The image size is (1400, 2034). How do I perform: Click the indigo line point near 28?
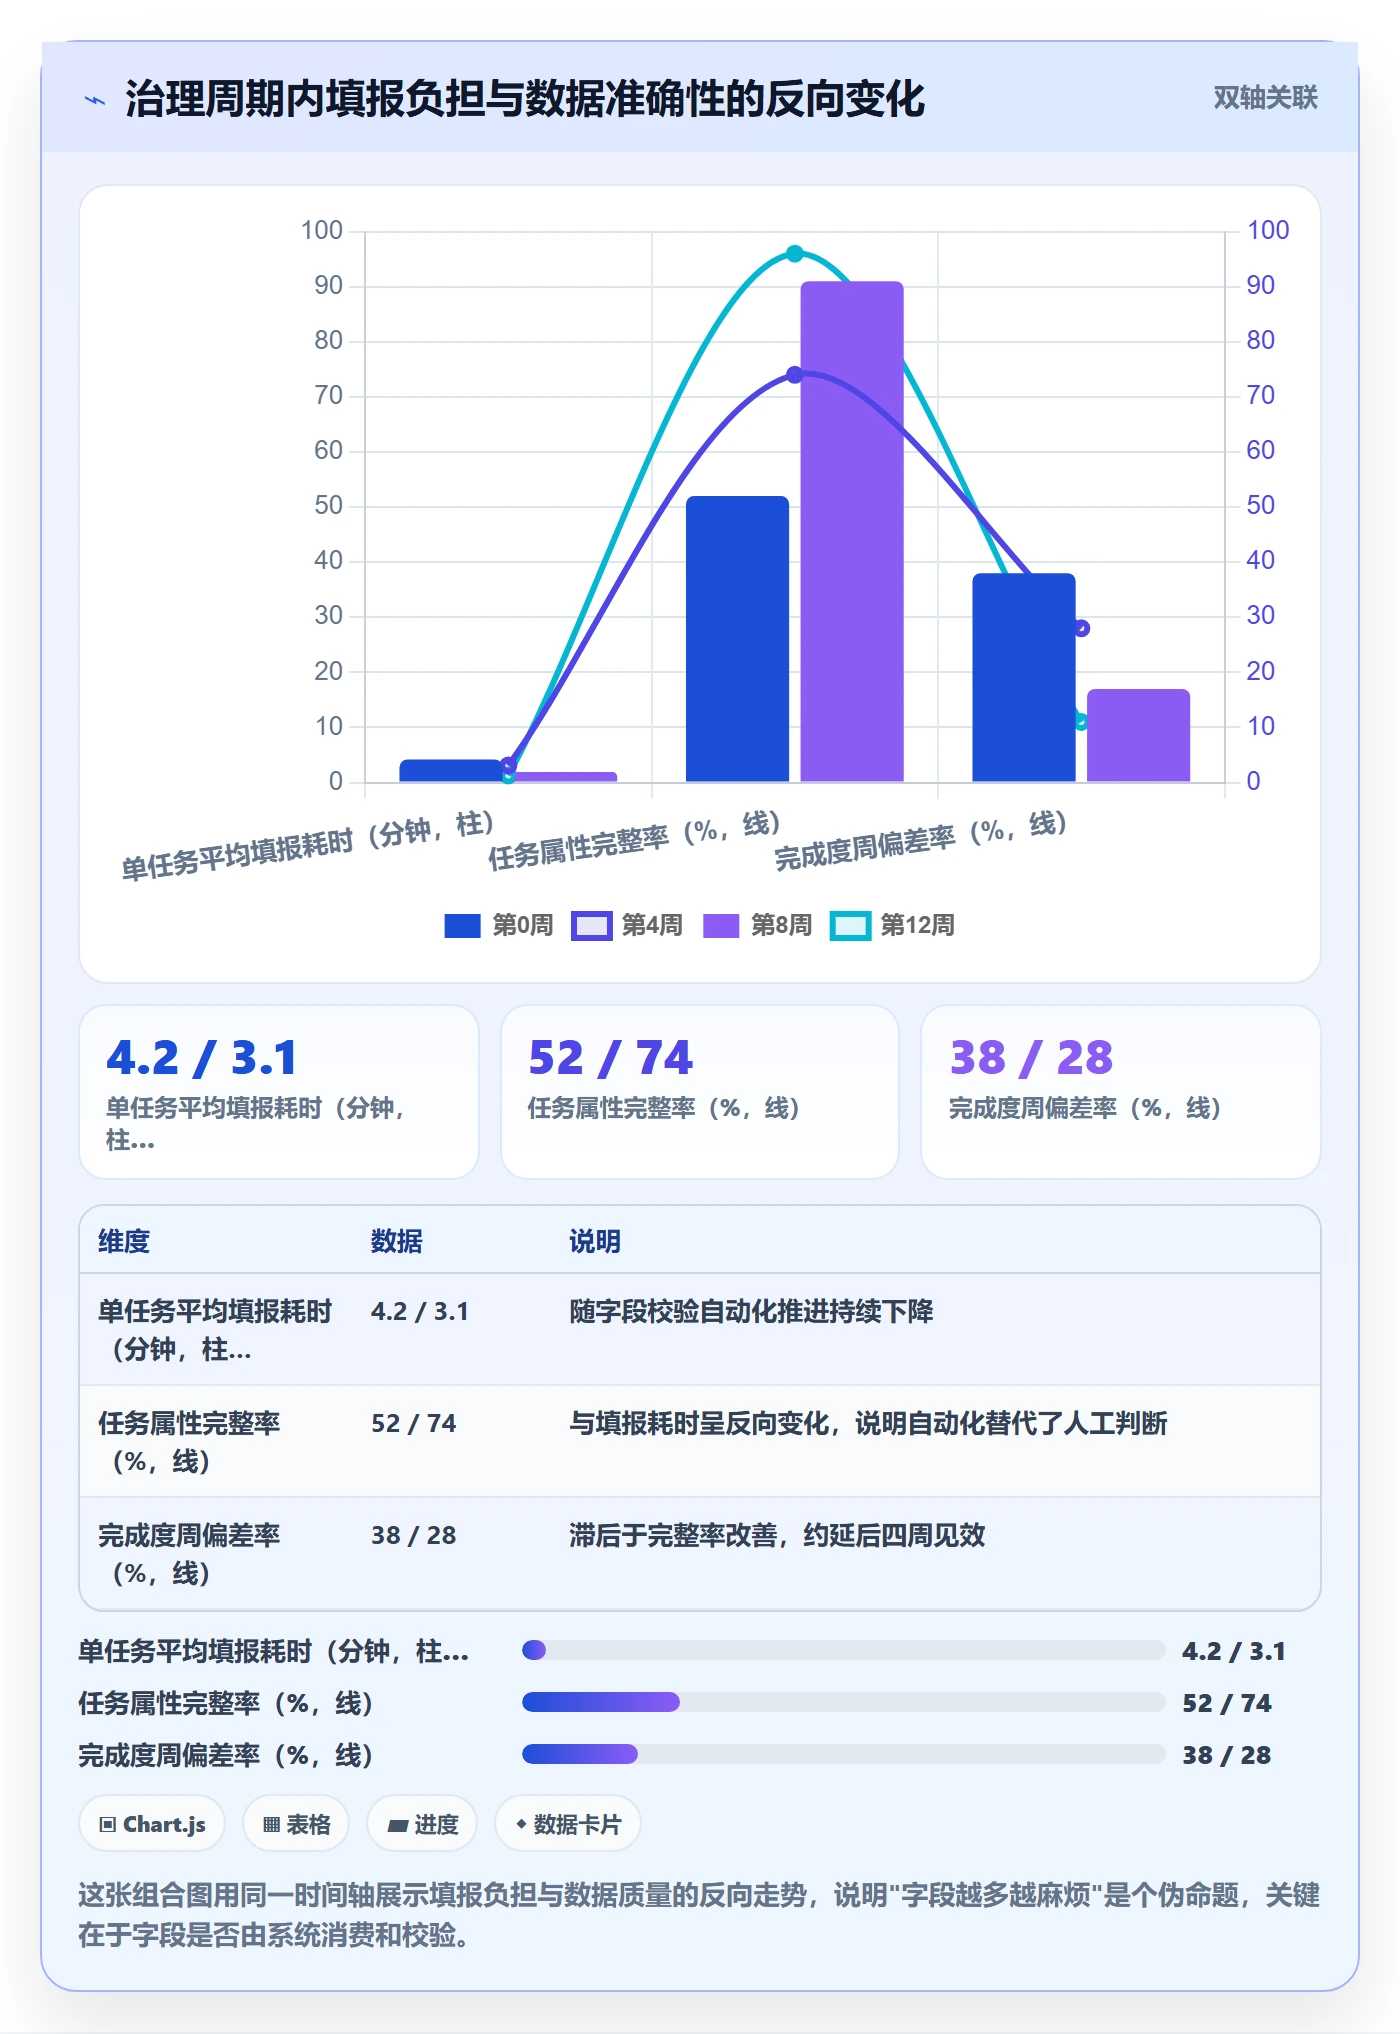click(1081, 628)
